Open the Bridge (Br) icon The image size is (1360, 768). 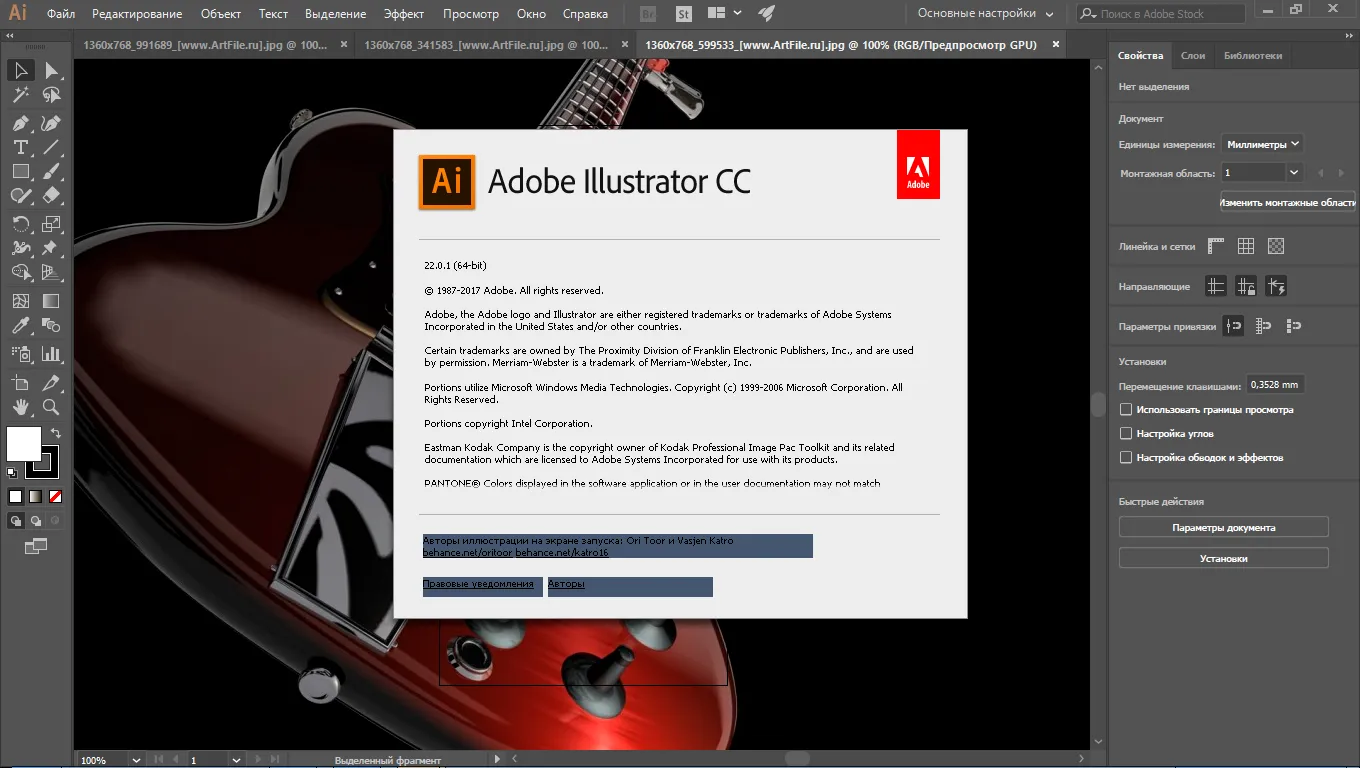[x=647, y=14]
